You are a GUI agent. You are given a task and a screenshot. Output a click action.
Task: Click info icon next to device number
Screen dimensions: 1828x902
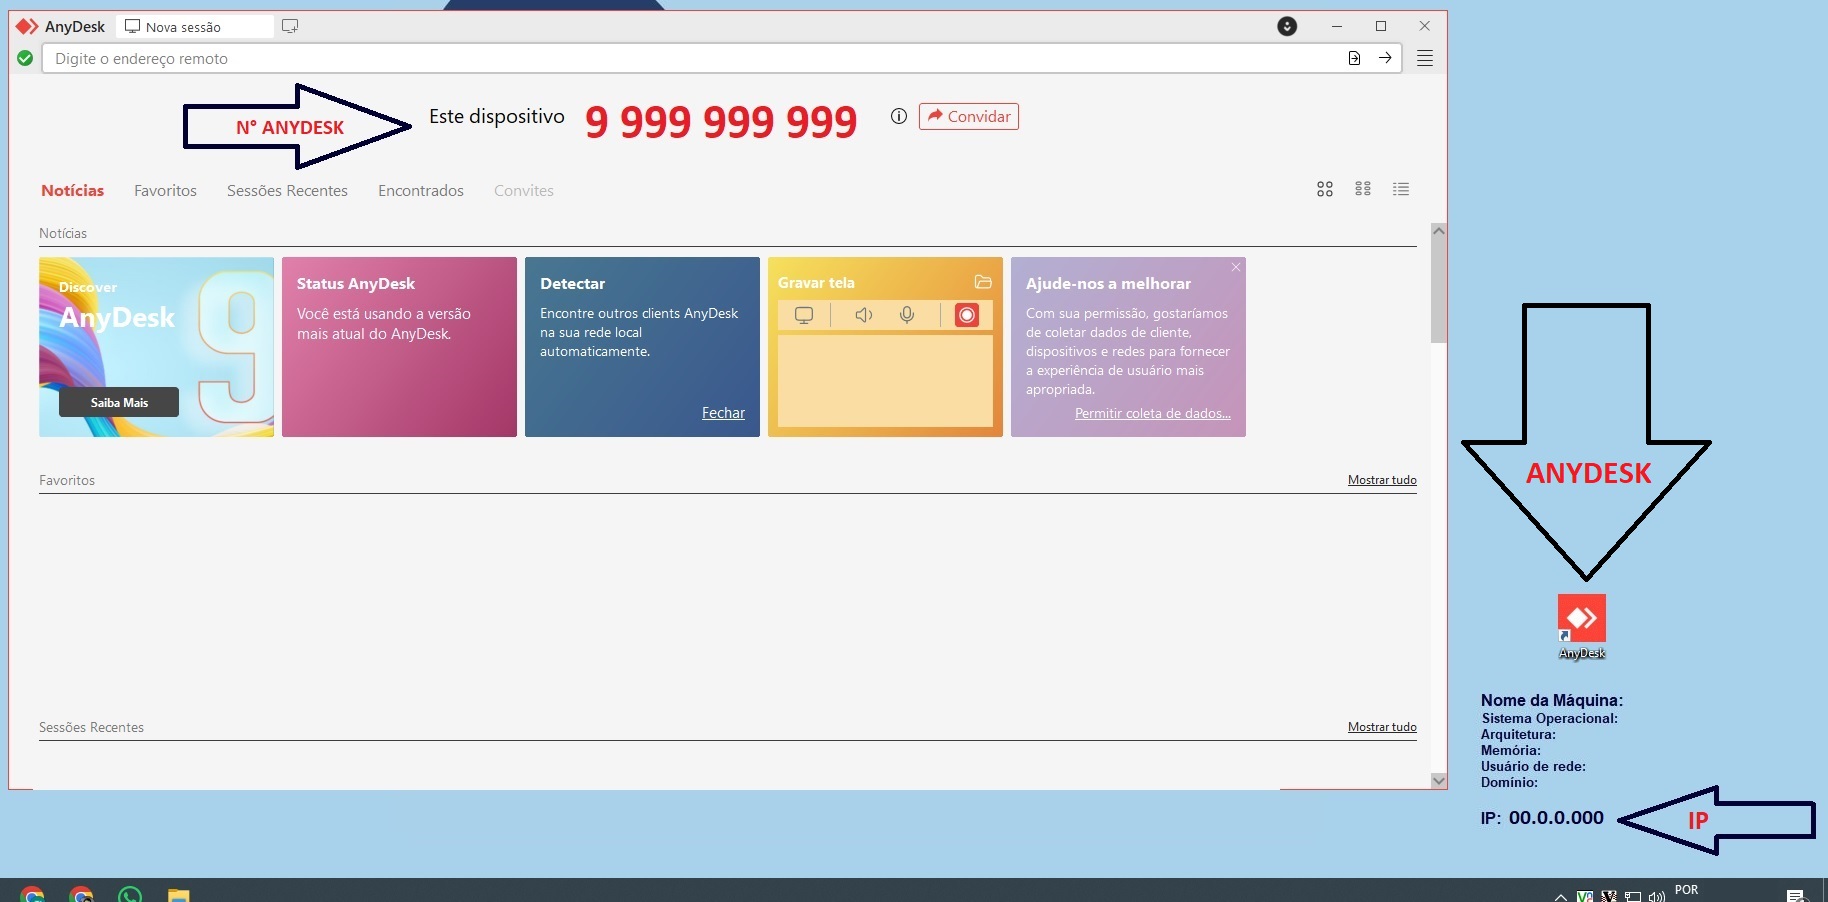(898, 116)
